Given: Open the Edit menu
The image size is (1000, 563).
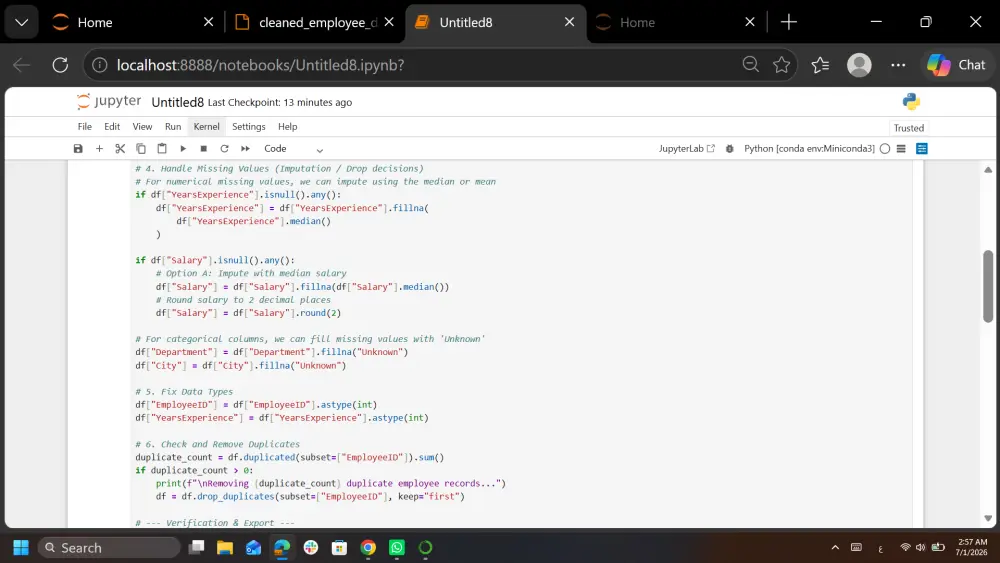Looking at the screenshot, I should click(x=112, y=126).
